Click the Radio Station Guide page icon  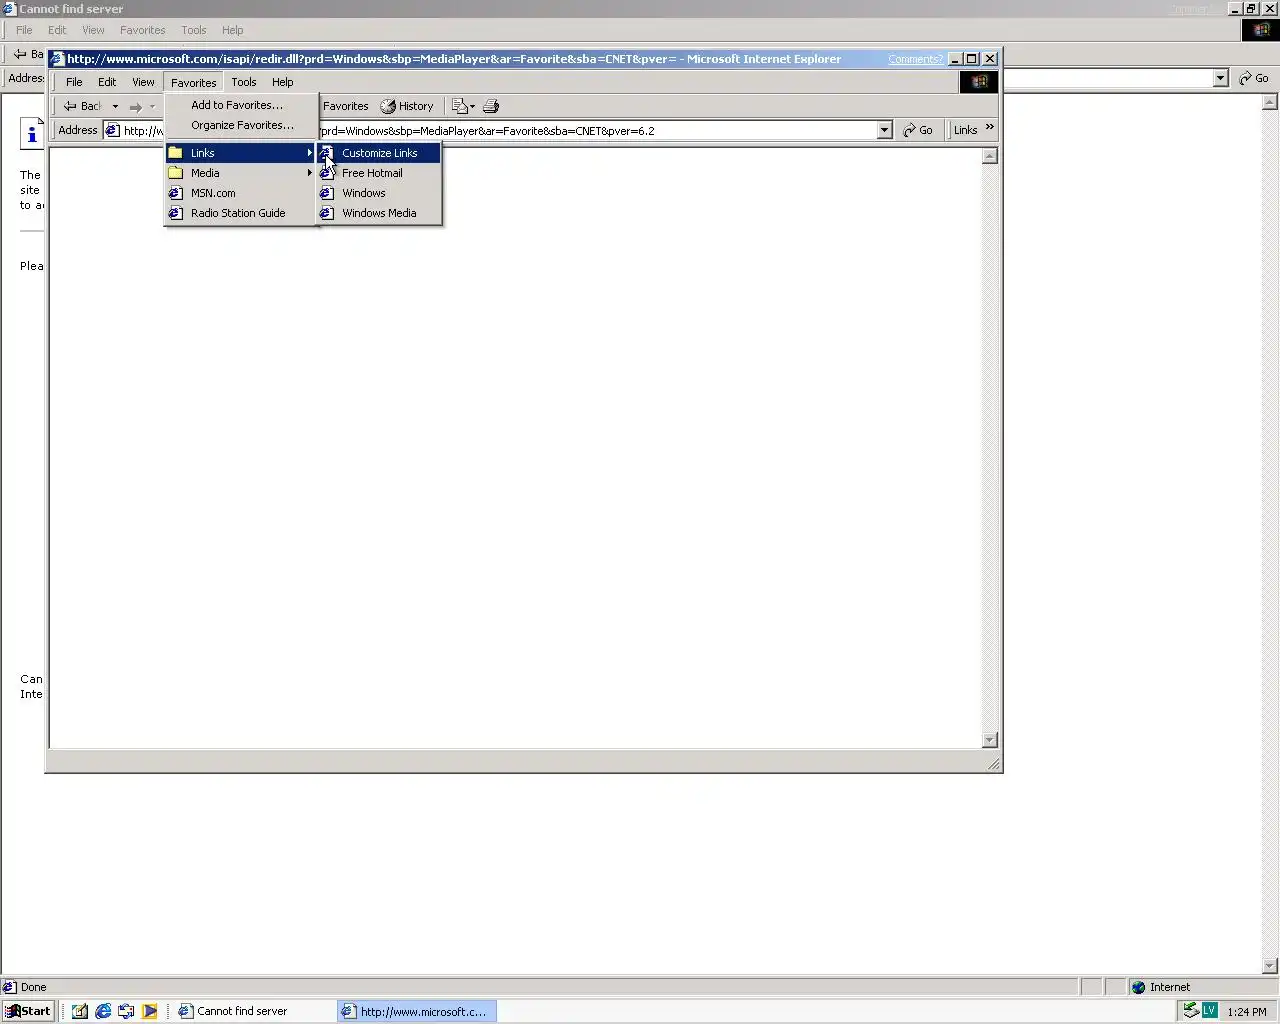click(x=176, y=213)
